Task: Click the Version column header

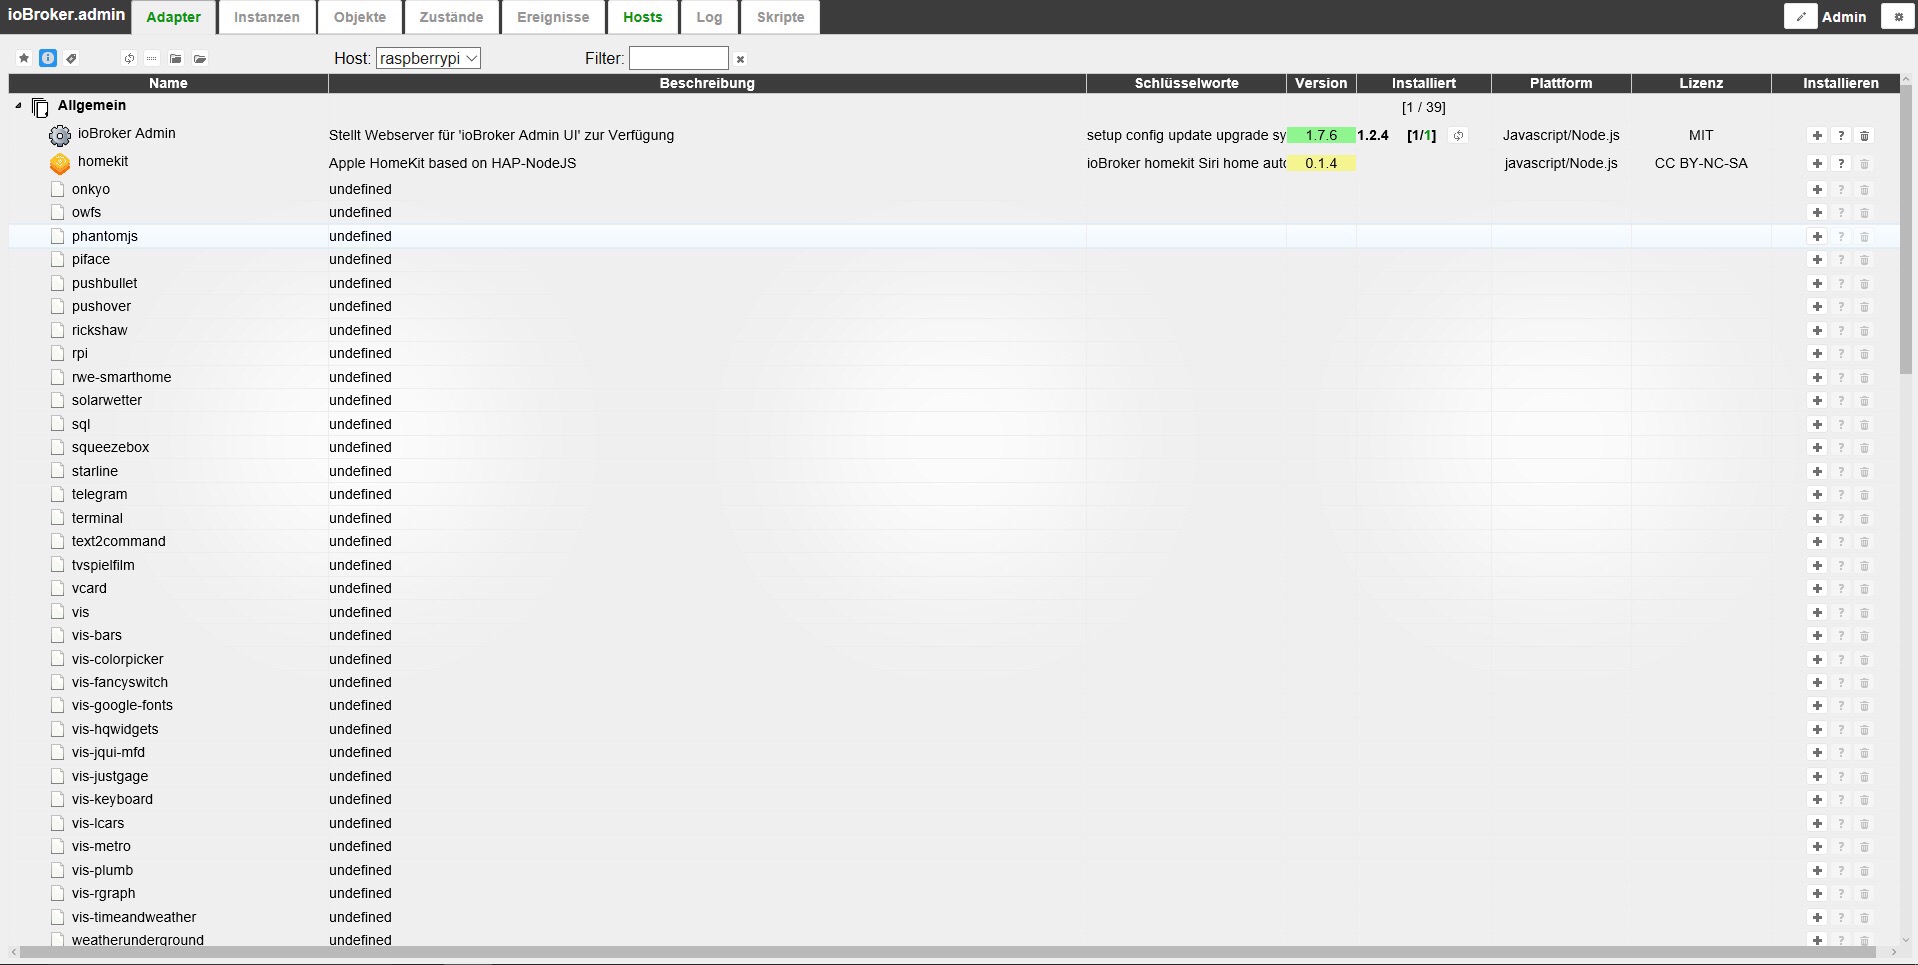Action: (x=1321, y=83)
